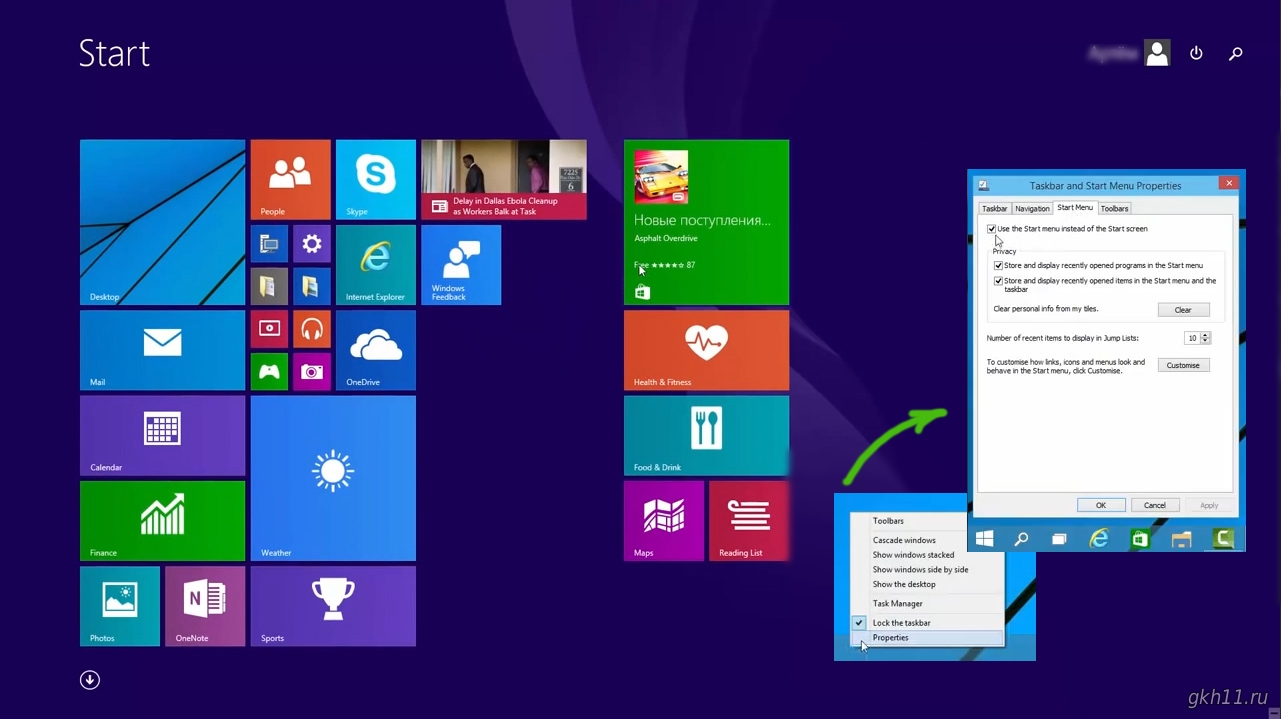Open the news tile about Dallas Ebola
This screenshot has width=1281, height=719.
coord(504,180)
